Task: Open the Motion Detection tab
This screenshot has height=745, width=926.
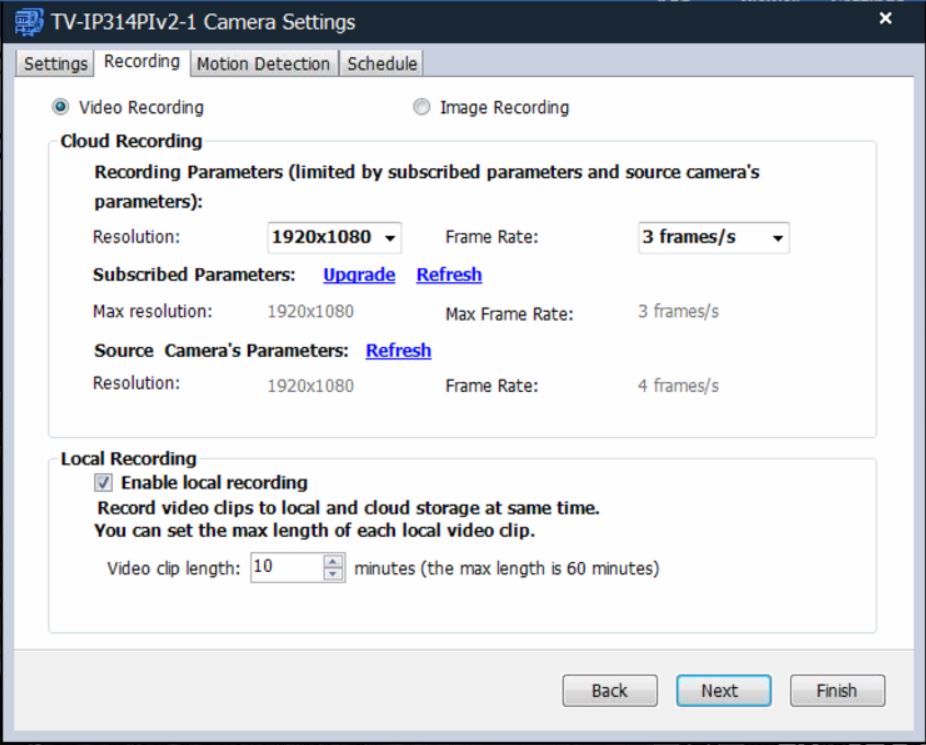Action: click(263, 63)
